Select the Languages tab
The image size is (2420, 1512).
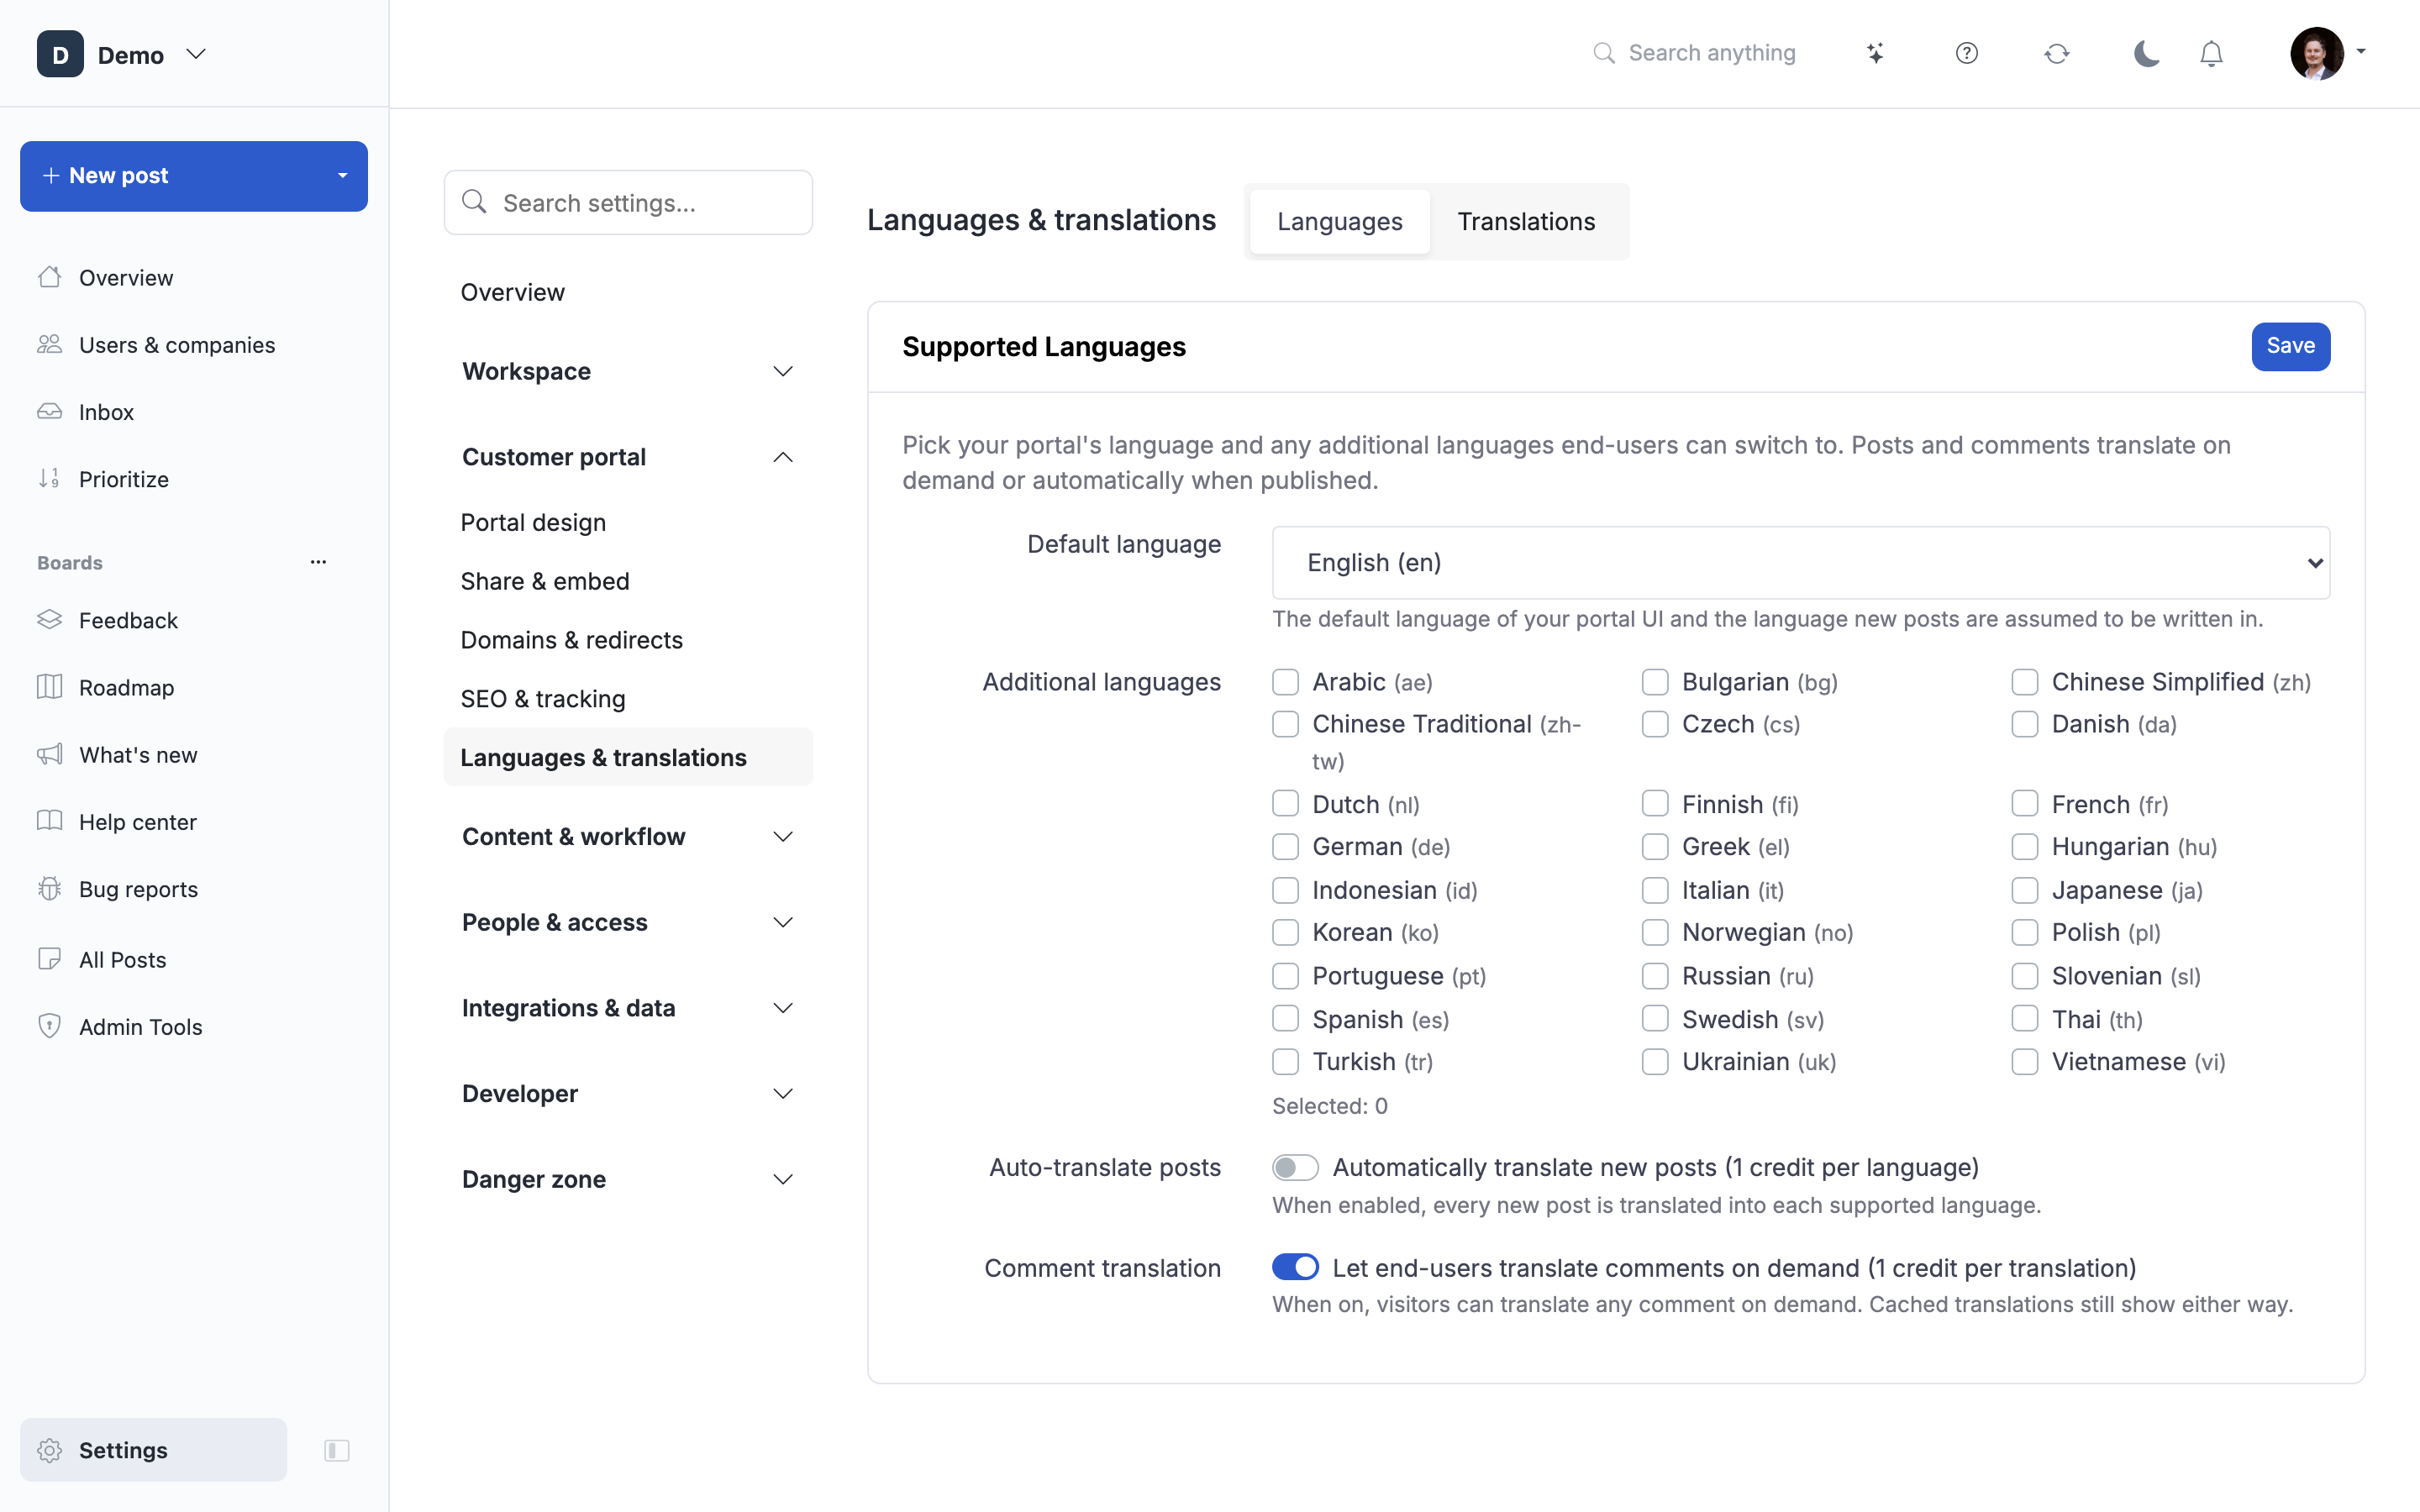[1340, 221]
